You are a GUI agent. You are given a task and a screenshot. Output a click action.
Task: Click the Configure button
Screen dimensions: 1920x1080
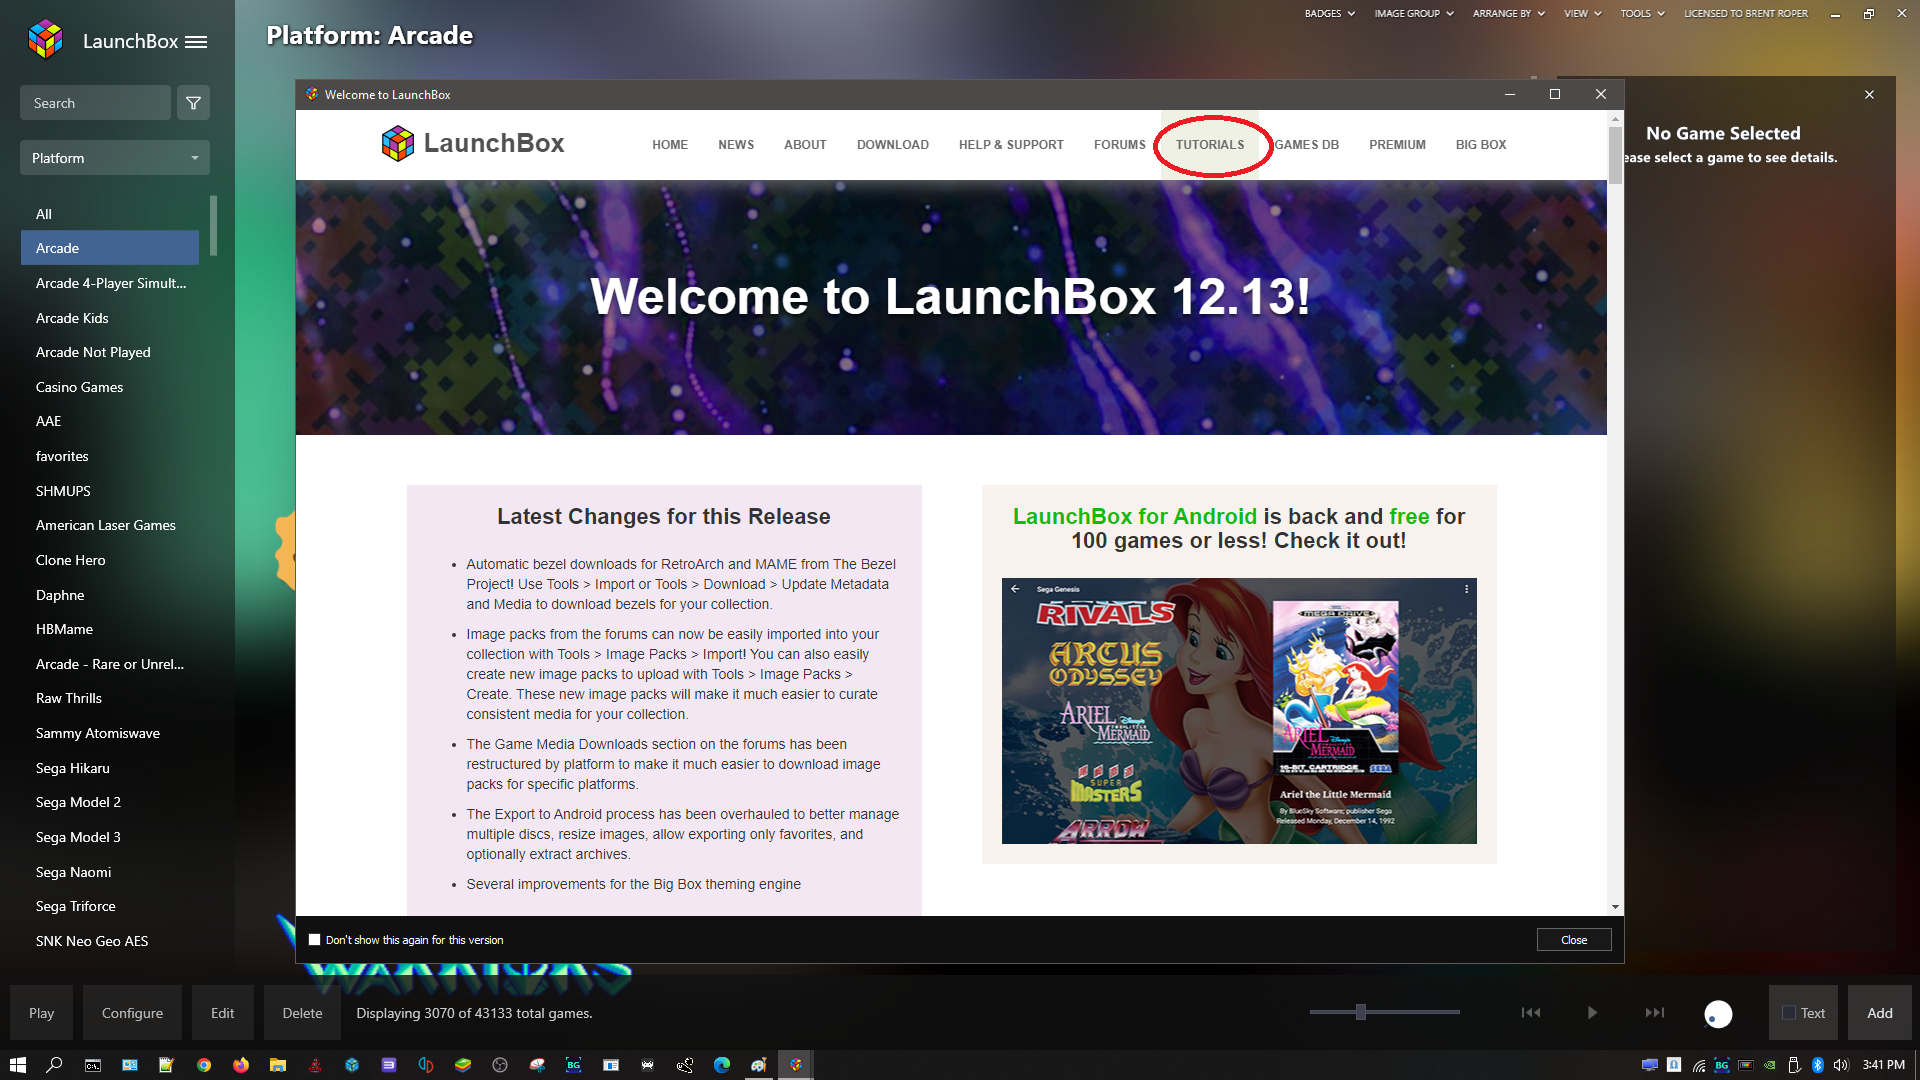[132, 1013]
